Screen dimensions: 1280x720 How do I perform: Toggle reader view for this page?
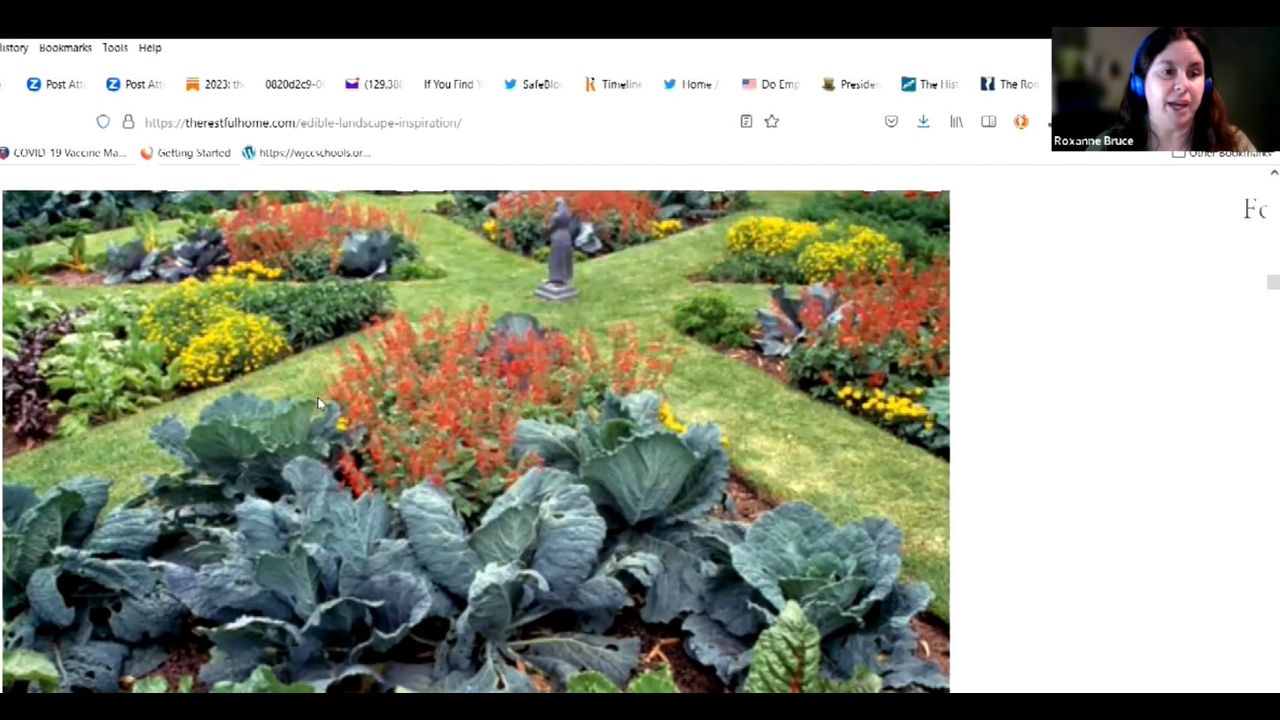click(x=746, y=122)
